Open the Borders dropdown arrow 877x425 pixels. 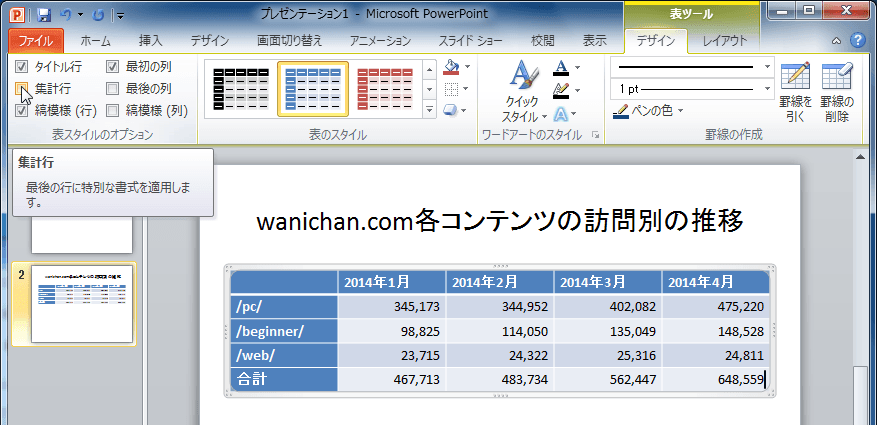(x=467, y=88)
